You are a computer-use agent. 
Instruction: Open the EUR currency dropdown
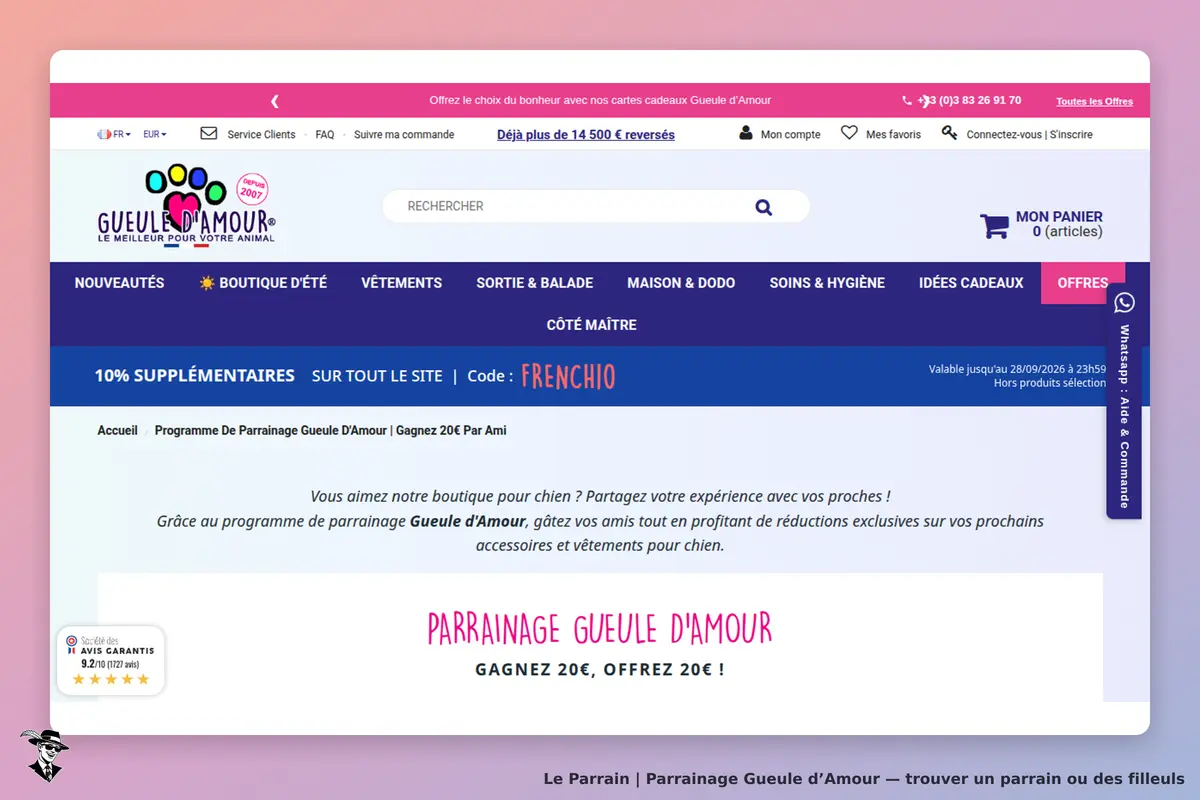155,134
